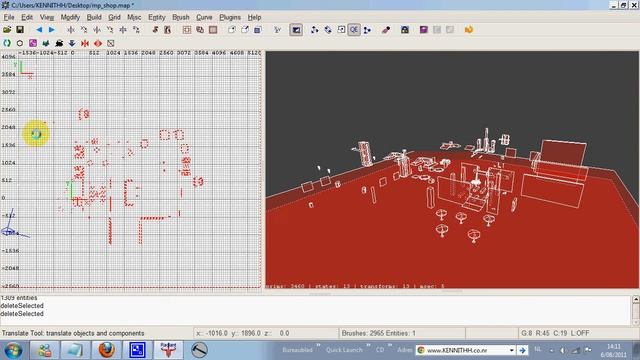Expand the taskbar address bar dropdown arrow
The image size is (640, 360).
click(x=511, y=350)
